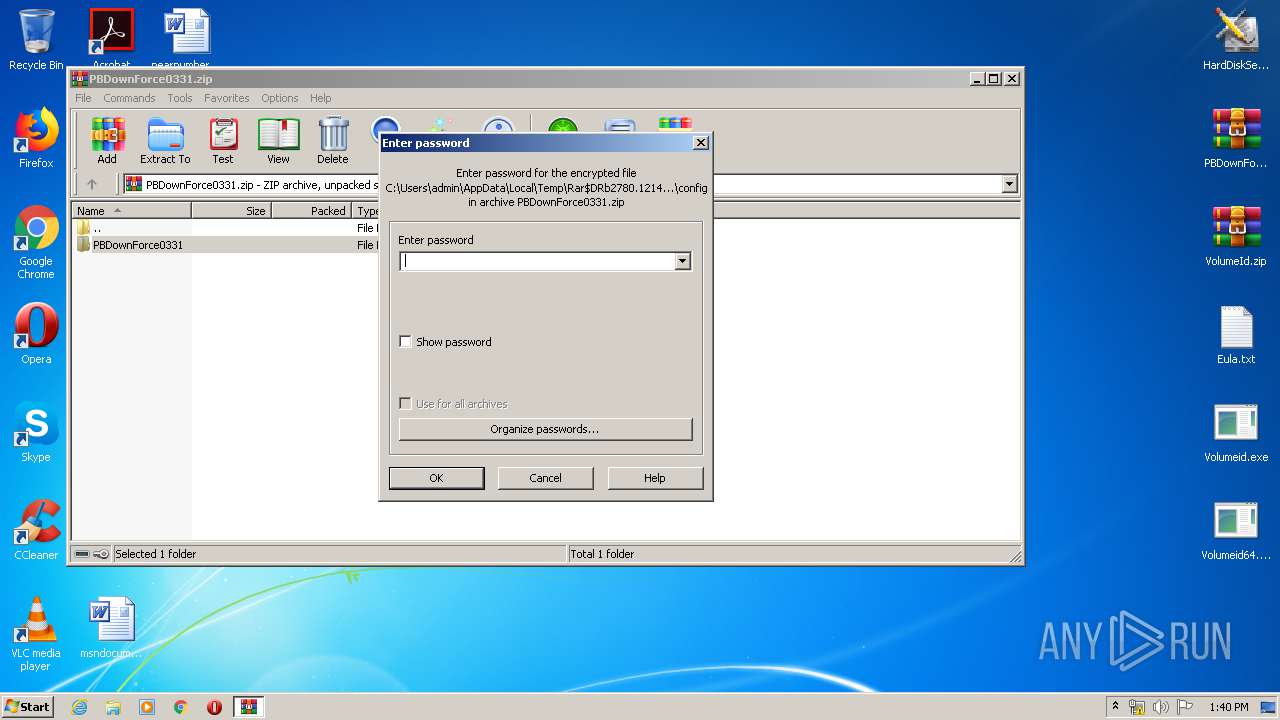1280x720 pixels.
Task: Select Opera desktop shortcut
Action: pyautogui.click(x=36, y=334)
